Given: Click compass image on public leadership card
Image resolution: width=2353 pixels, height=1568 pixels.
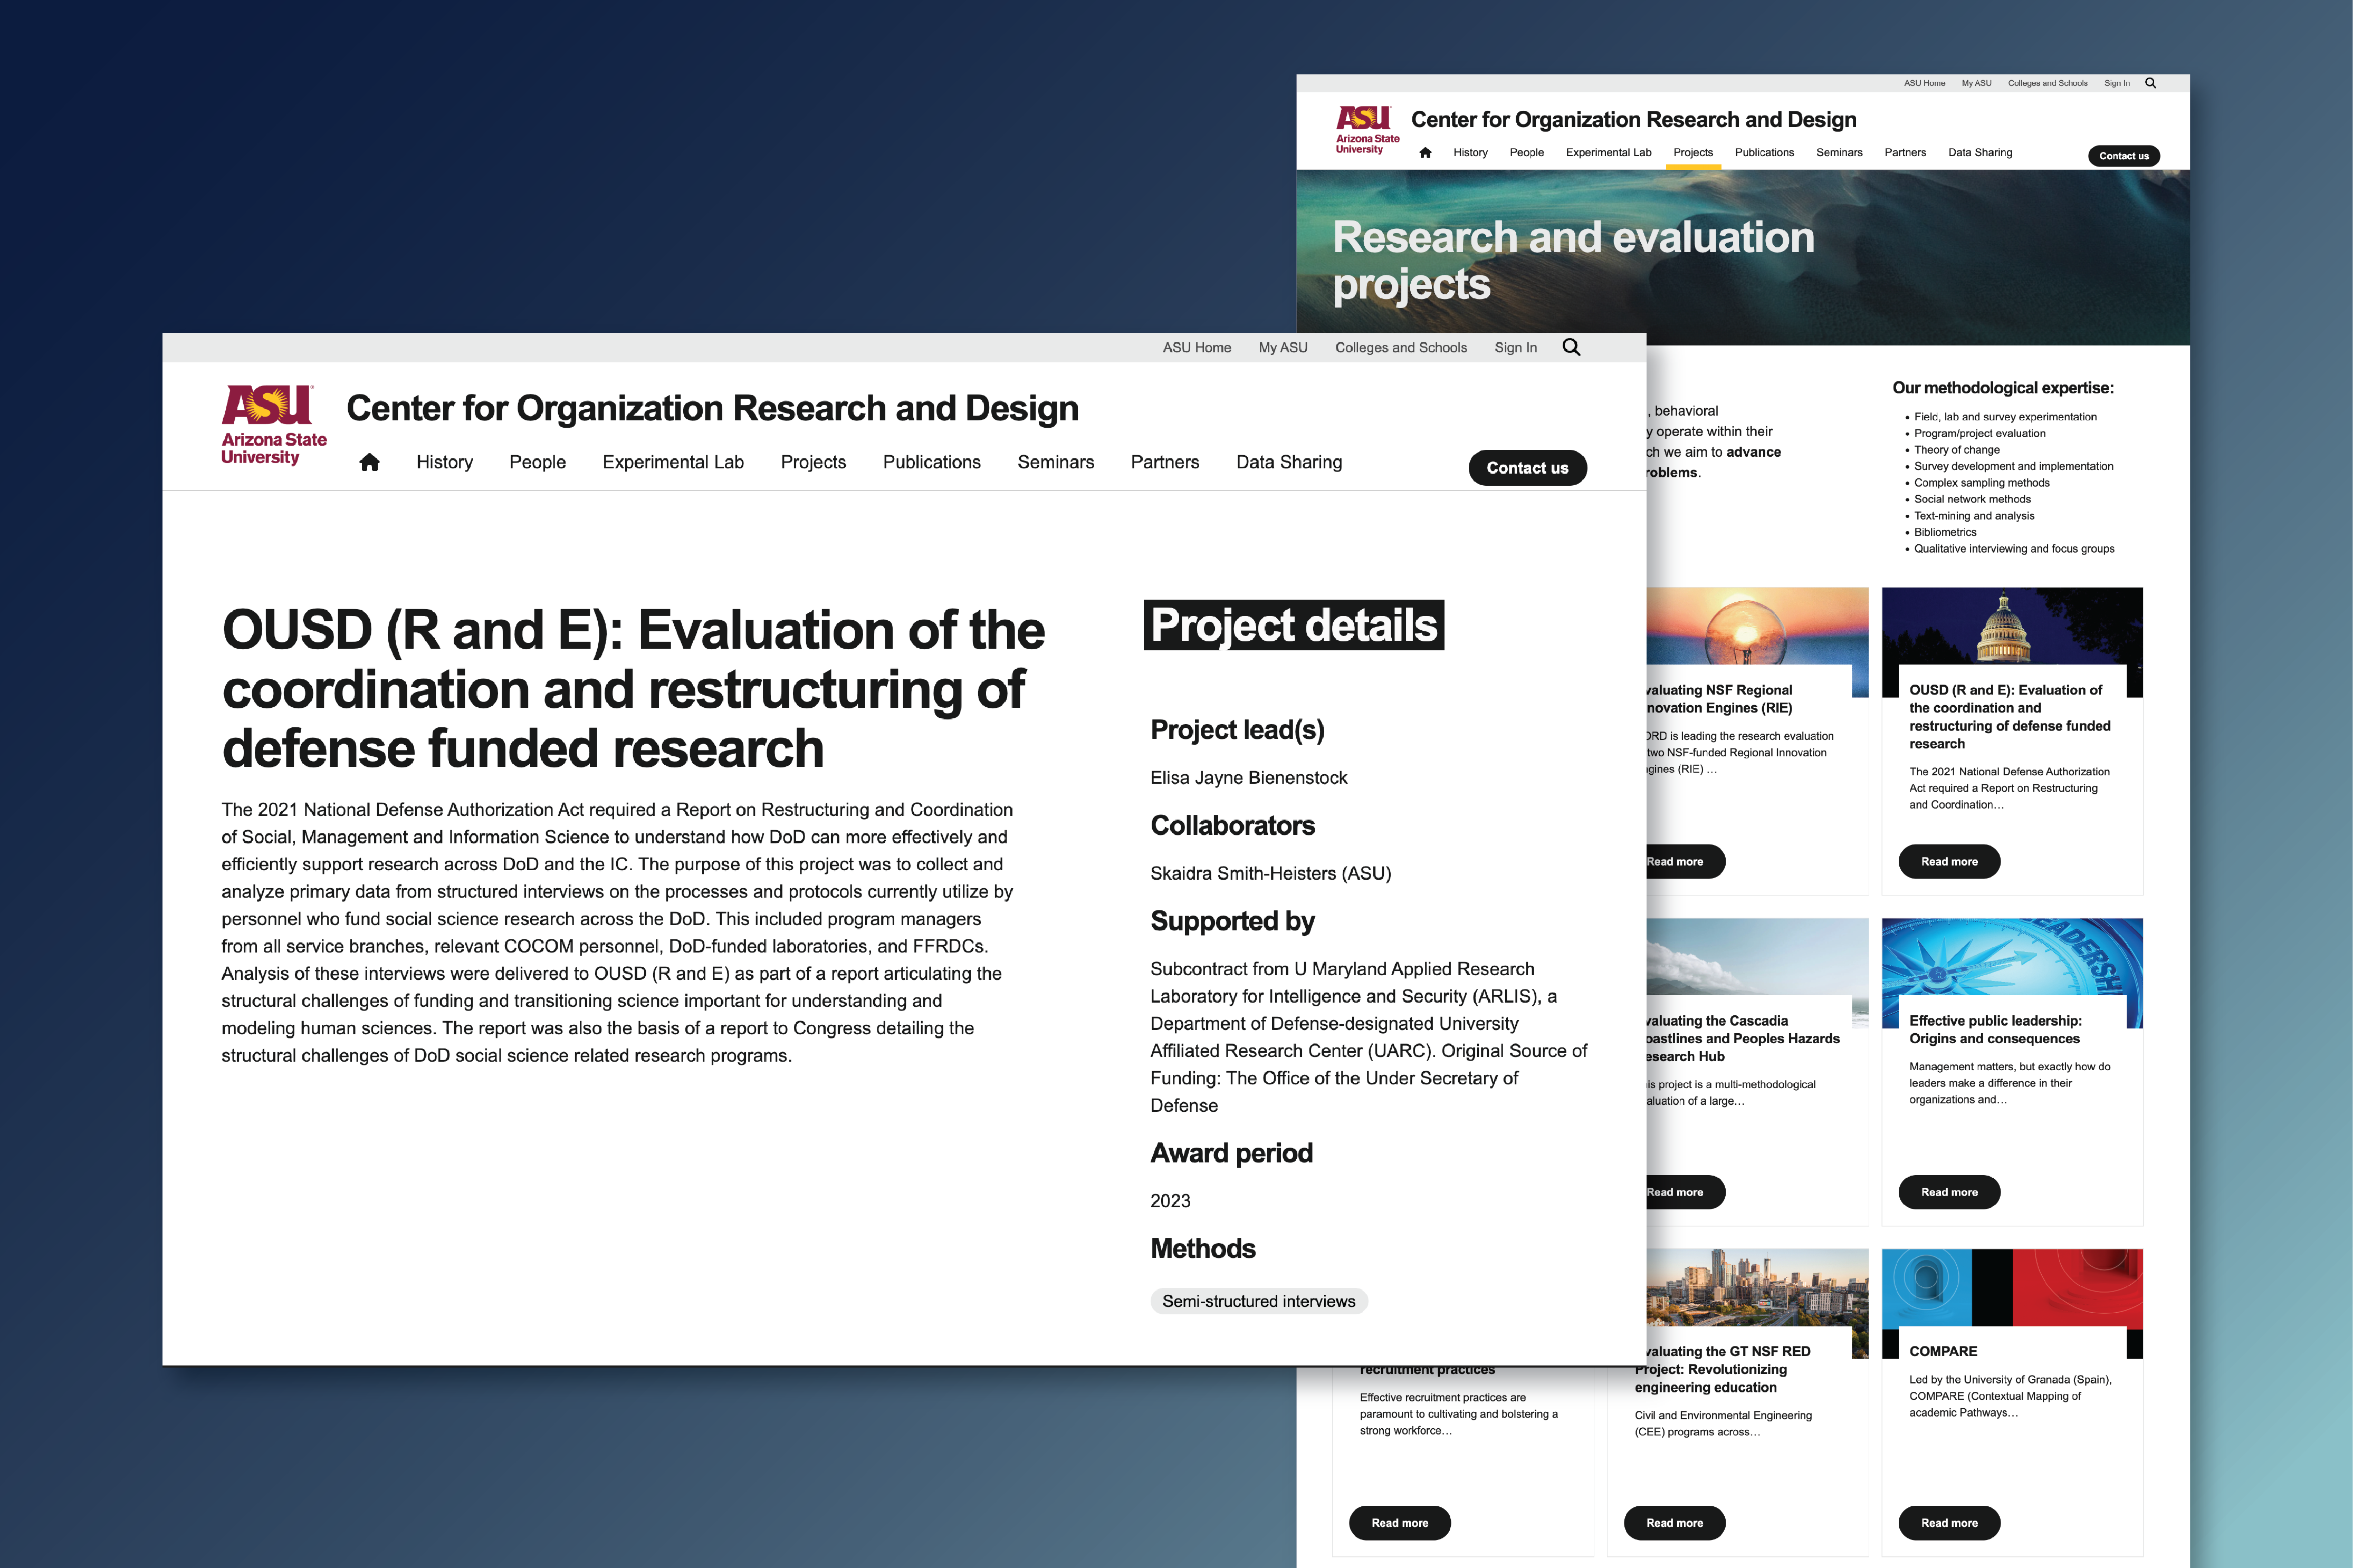Looking at the screenshot, I should click(2011, 957).
